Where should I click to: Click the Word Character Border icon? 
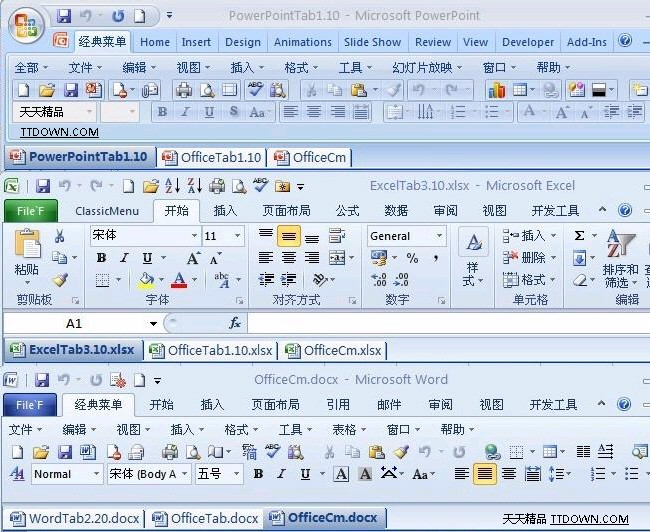point(341,474)
